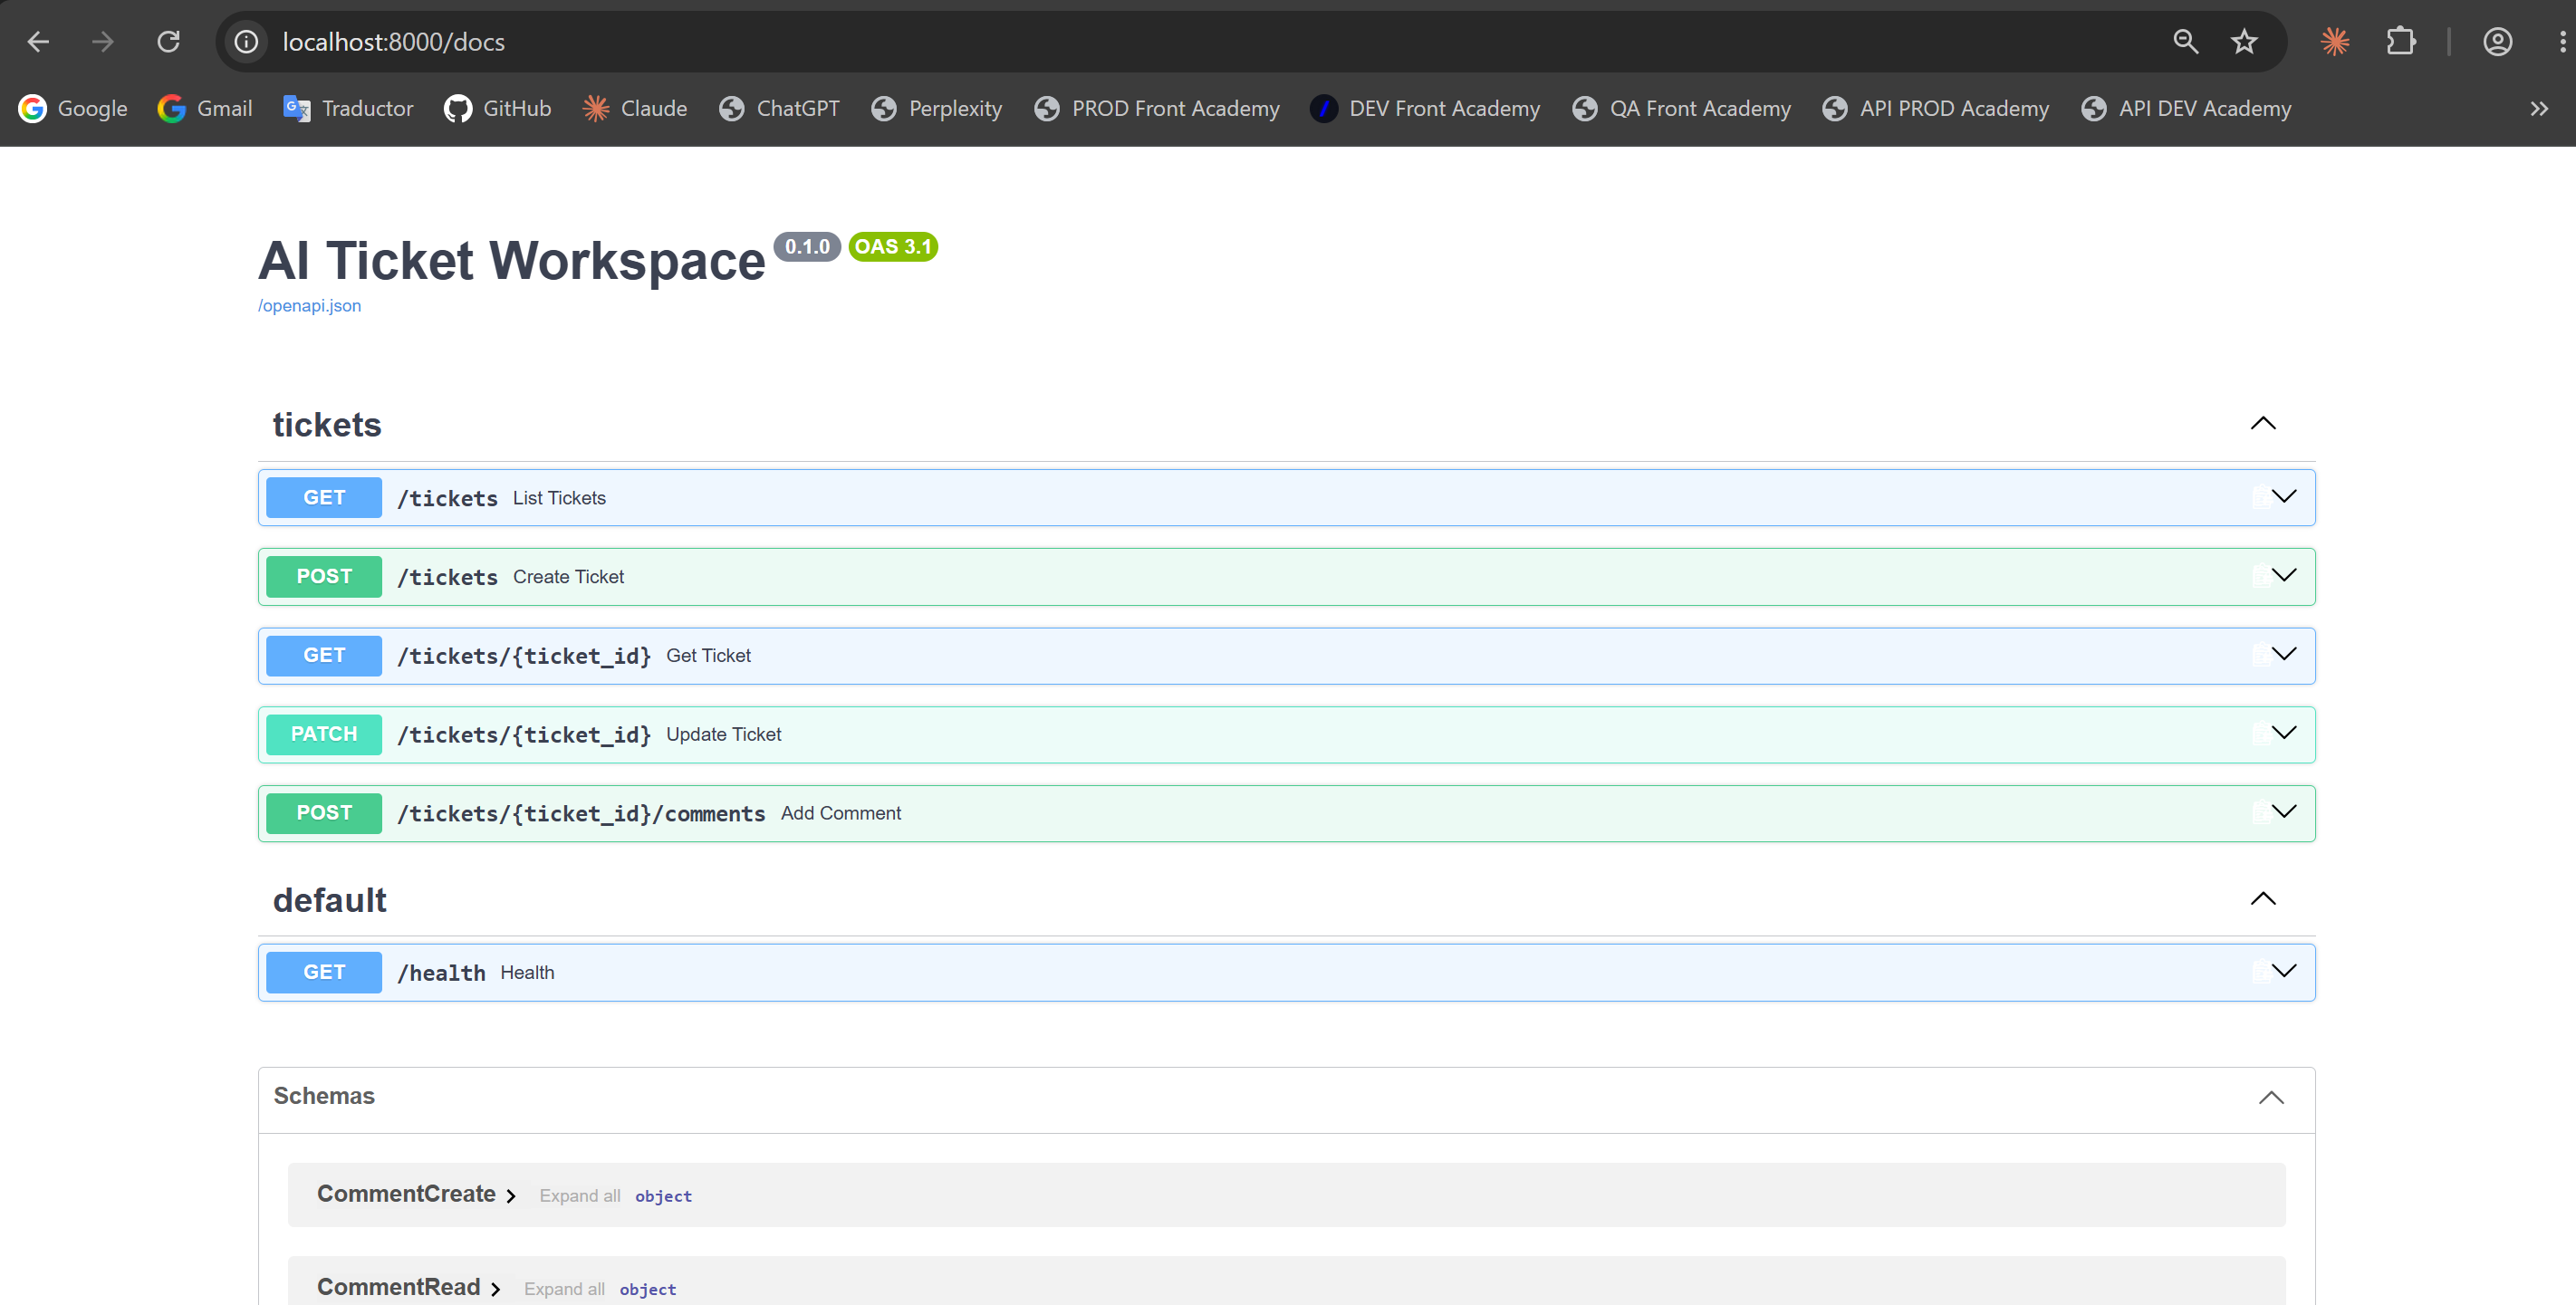Open the Gmail bookmark

tap(205, 108)
